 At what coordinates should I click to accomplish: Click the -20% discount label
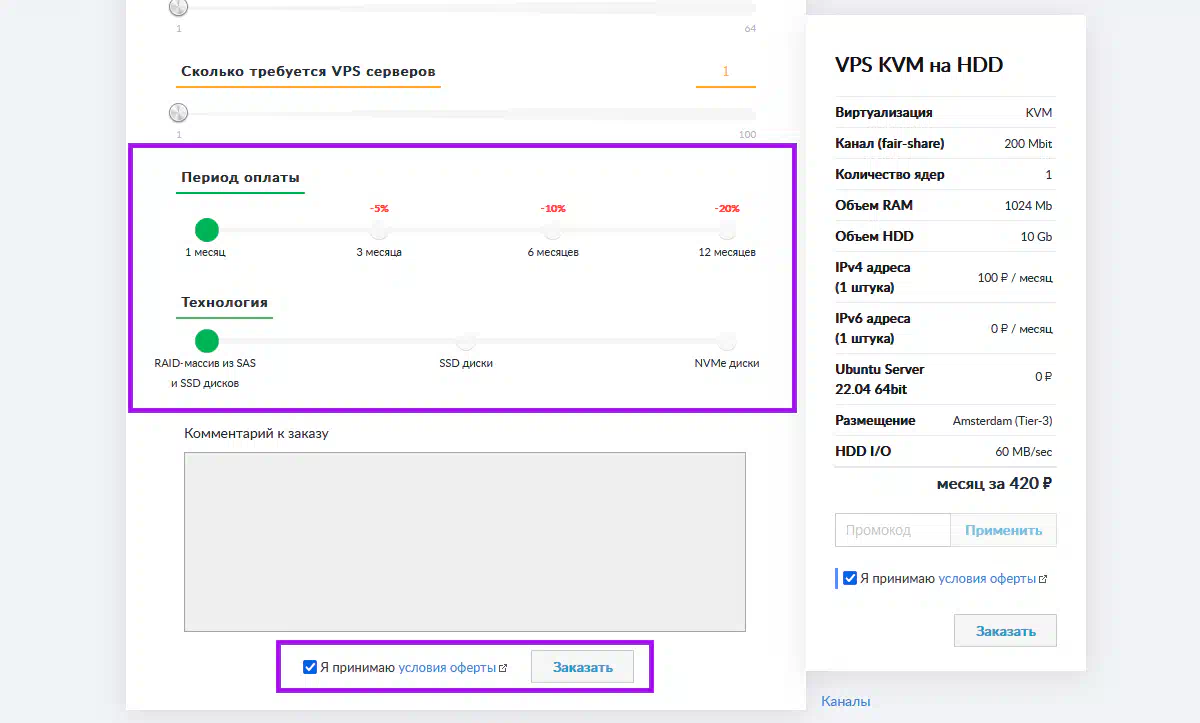(x=727, y=209)
